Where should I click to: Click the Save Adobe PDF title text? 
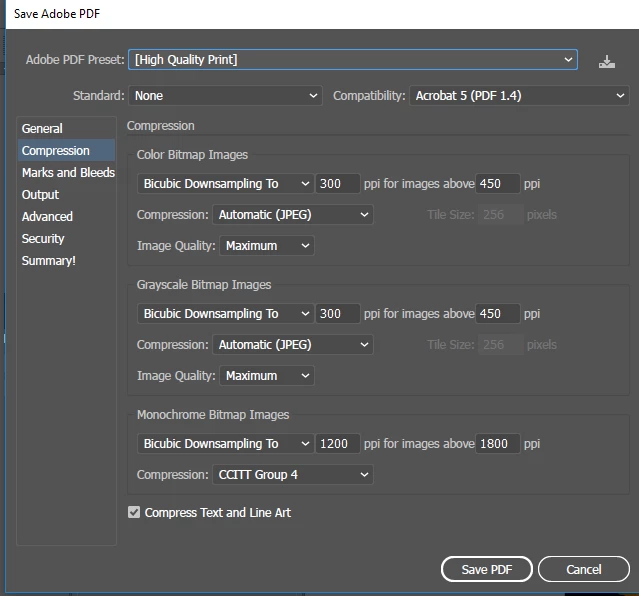click(57, 14)
